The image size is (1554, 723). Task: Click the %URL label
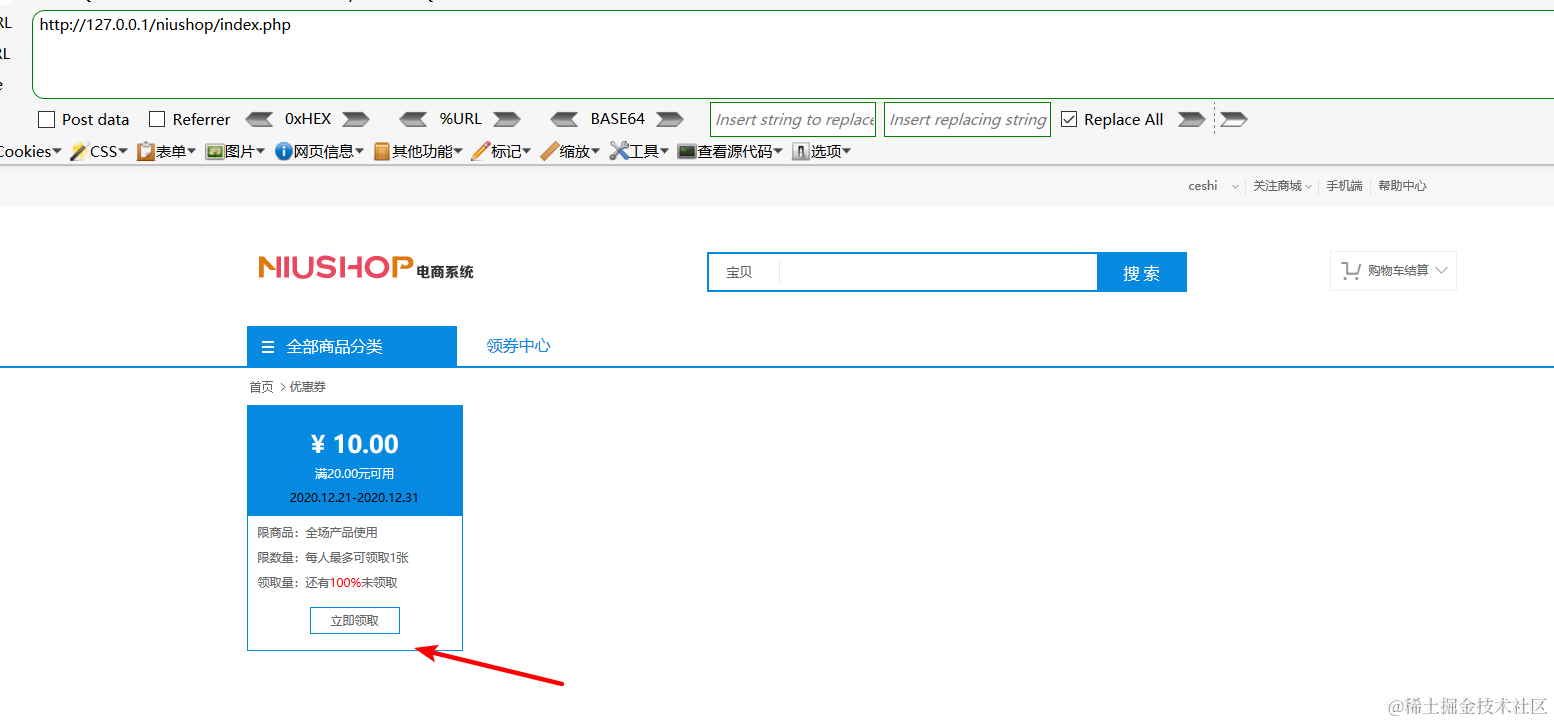pyautogui.click(x=461, y=119)
